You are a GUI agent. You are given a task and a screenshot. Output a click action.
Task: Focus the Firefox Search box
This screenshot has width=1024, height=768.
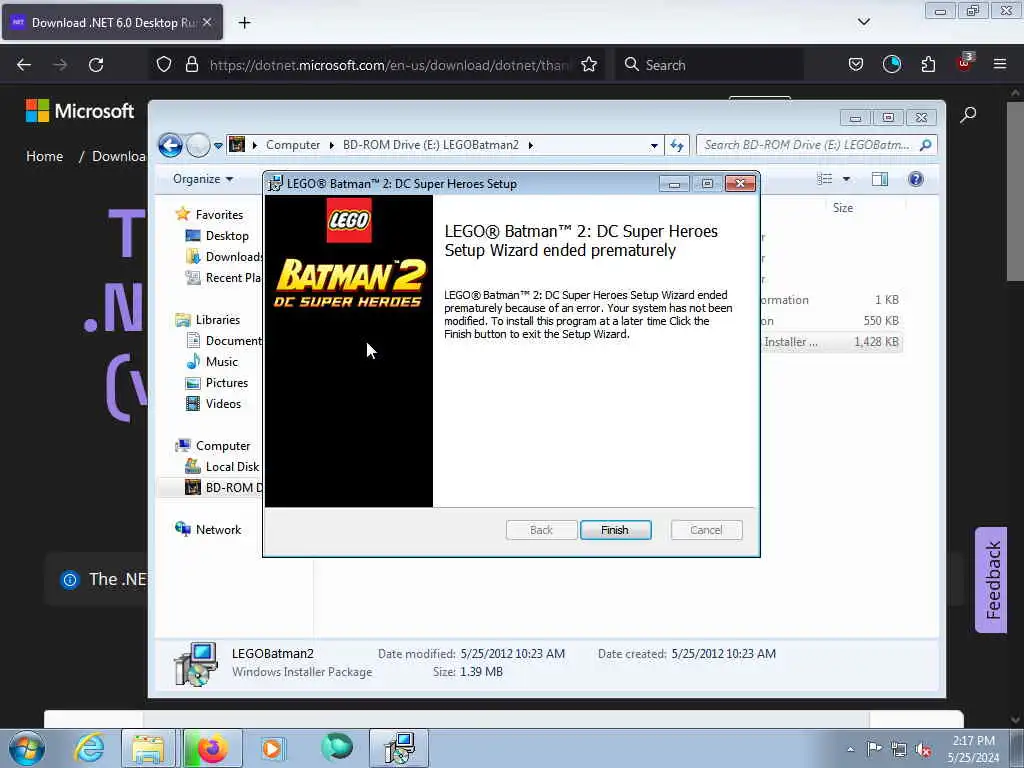tap(710, 65)
